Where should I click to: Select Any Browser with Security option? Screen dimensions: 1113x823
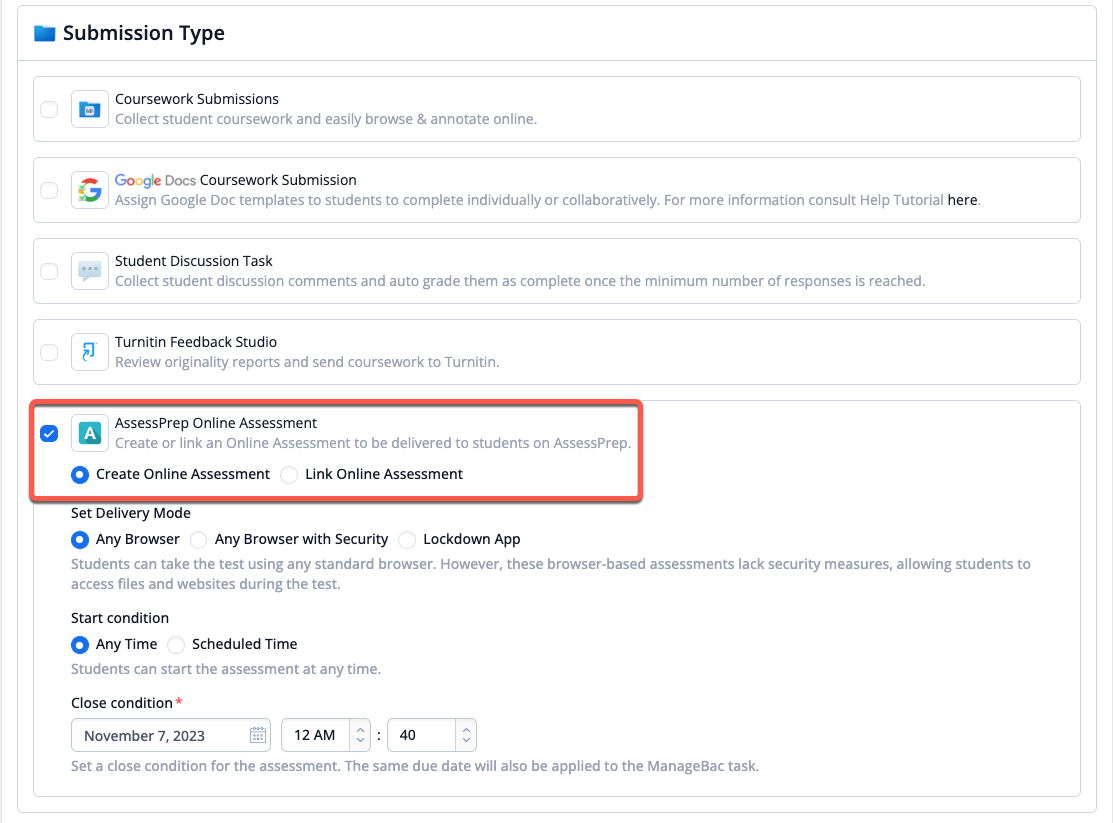[199, 540]
